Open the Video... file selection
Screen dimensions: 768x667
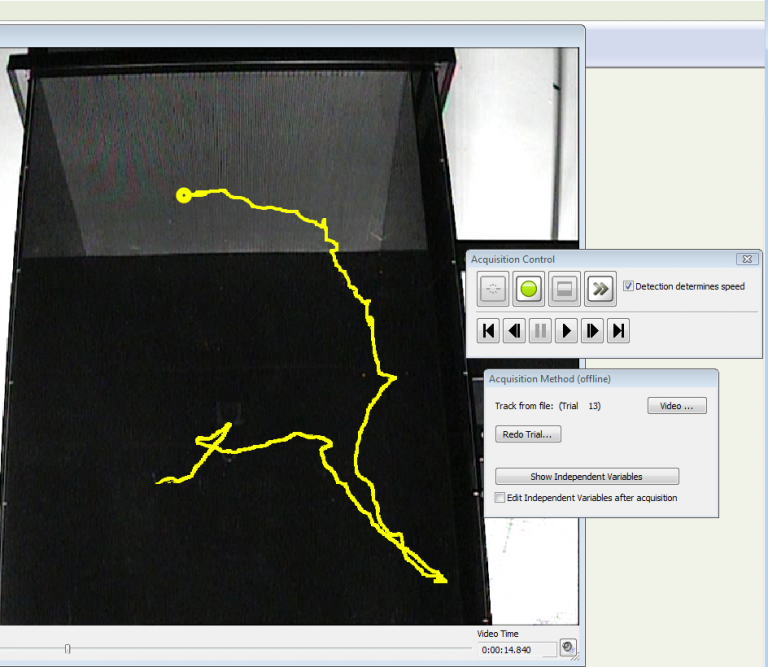[x=677, y=406]
